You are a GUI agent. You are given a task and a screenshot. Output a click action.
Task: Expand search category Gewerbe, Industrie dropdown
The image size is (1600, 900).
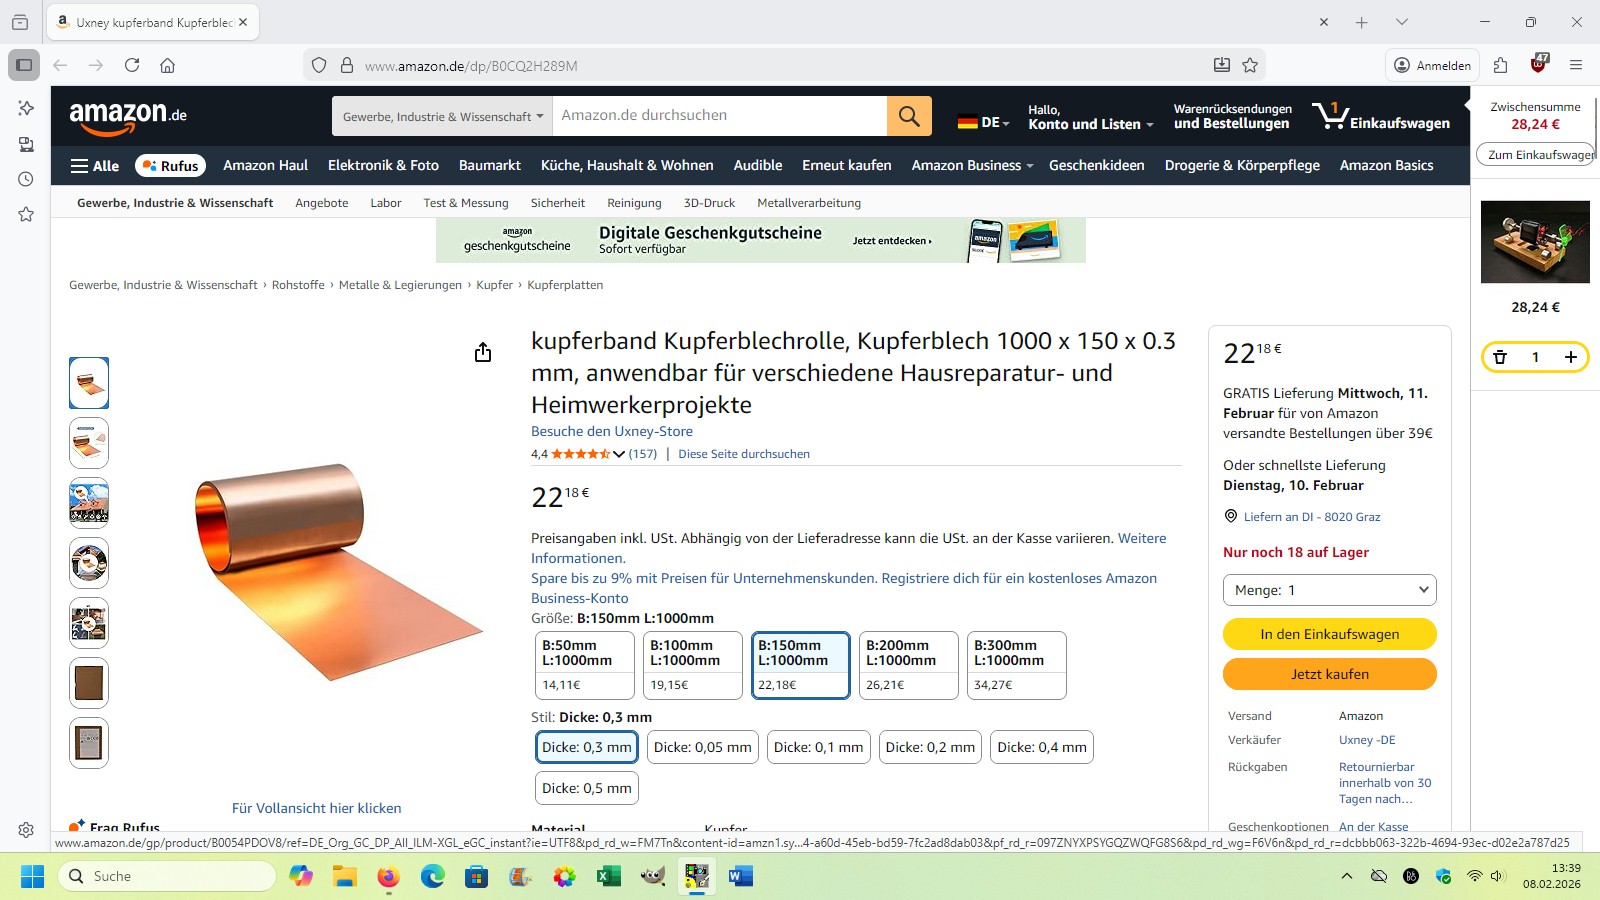pos(442,116)
